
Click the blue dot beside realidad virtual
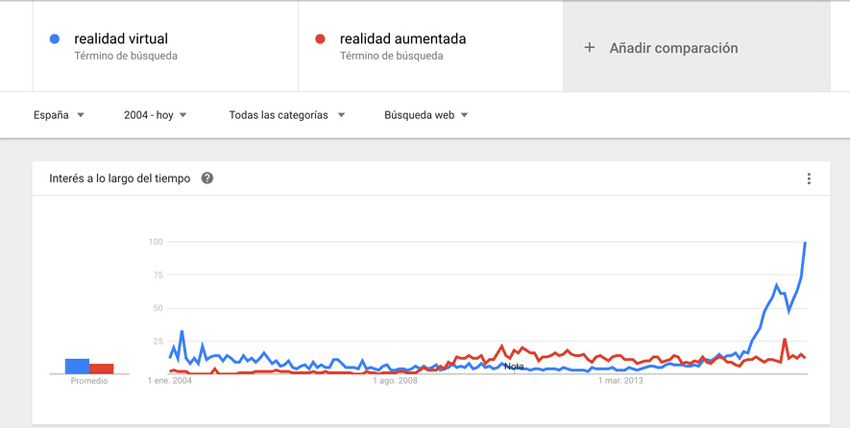[x=54, y=39]
